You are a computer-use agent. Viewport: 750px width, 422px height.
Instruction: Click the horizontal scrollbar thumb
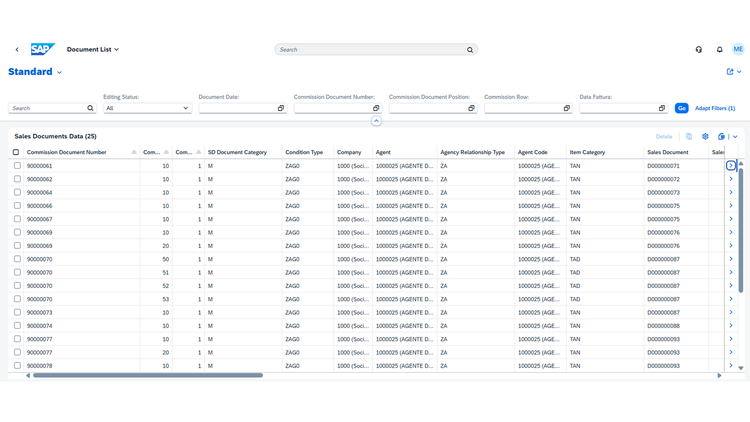pyautogui.click(x=148, y=376)
